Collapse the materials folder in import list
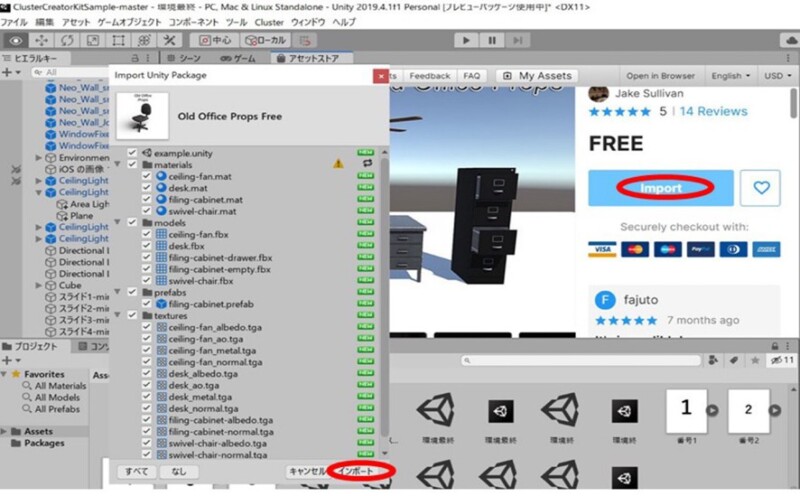800x496 pixels. pos(118,164)
